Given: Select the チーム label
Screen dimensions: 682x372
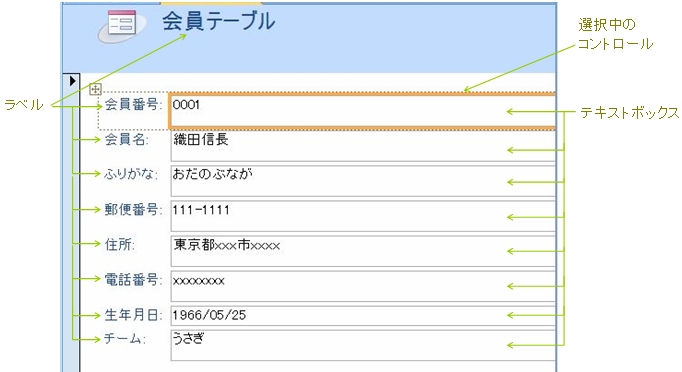Looking at the screenshot, I should pyautogui.click(x=124, y=338).
